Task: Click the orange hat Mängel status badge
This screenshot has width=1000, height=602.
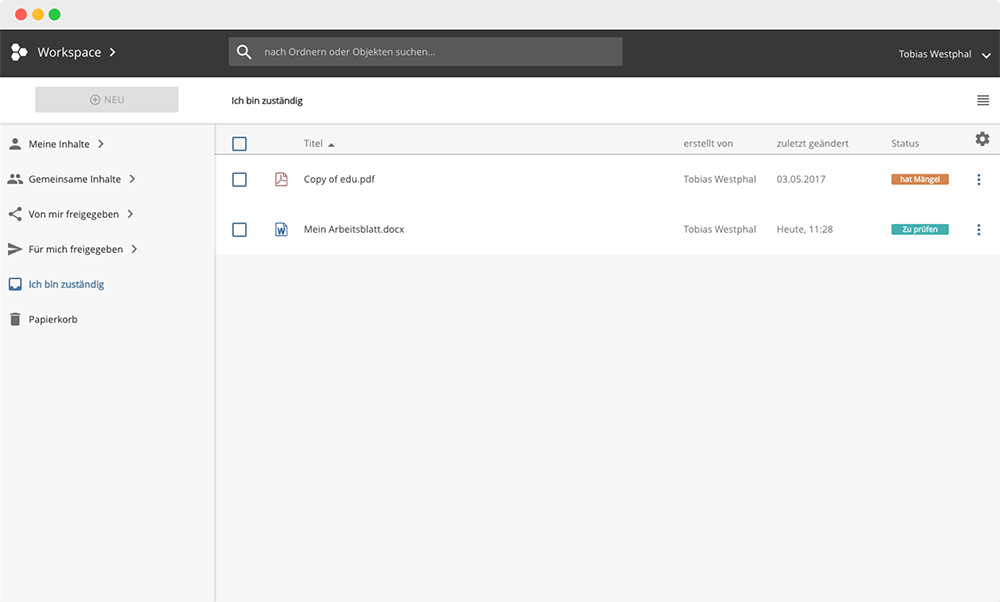Action: 918,179
